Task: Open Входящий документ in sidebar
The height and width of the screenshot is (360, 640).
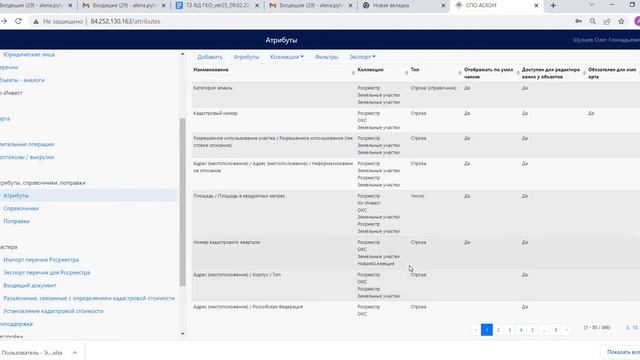Action: point(30,286)
